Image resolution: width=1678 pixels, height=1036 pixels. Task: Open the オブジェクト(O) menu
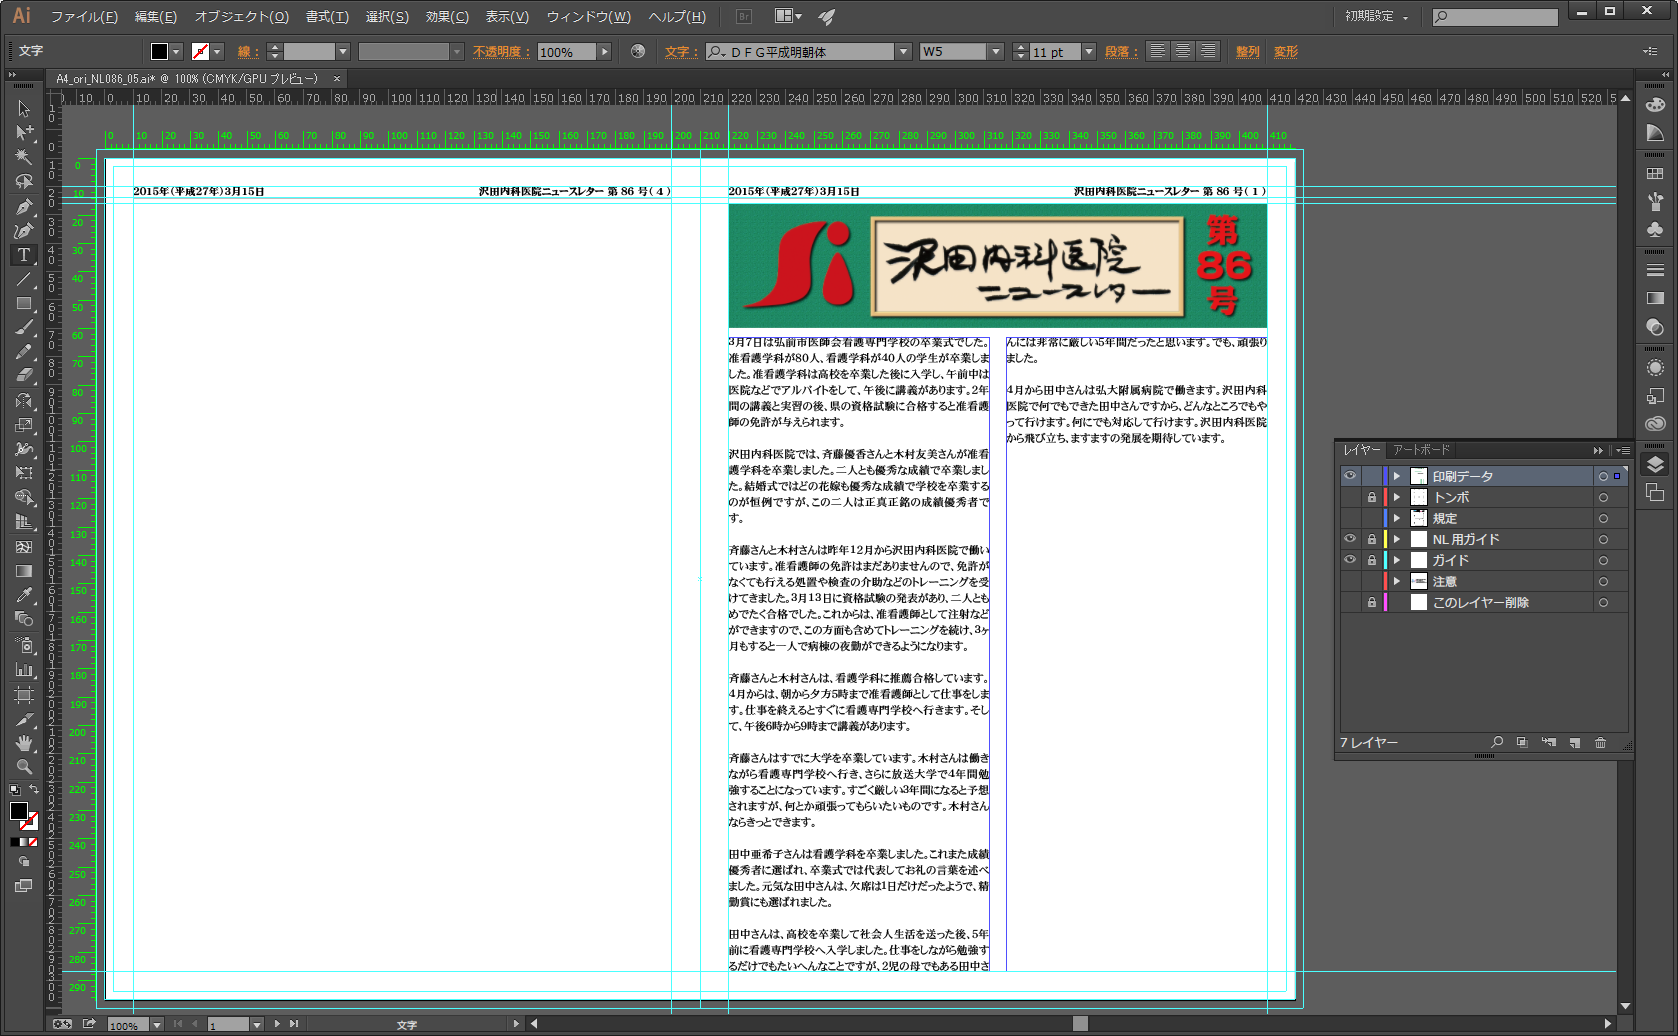[x=242, y=17]
